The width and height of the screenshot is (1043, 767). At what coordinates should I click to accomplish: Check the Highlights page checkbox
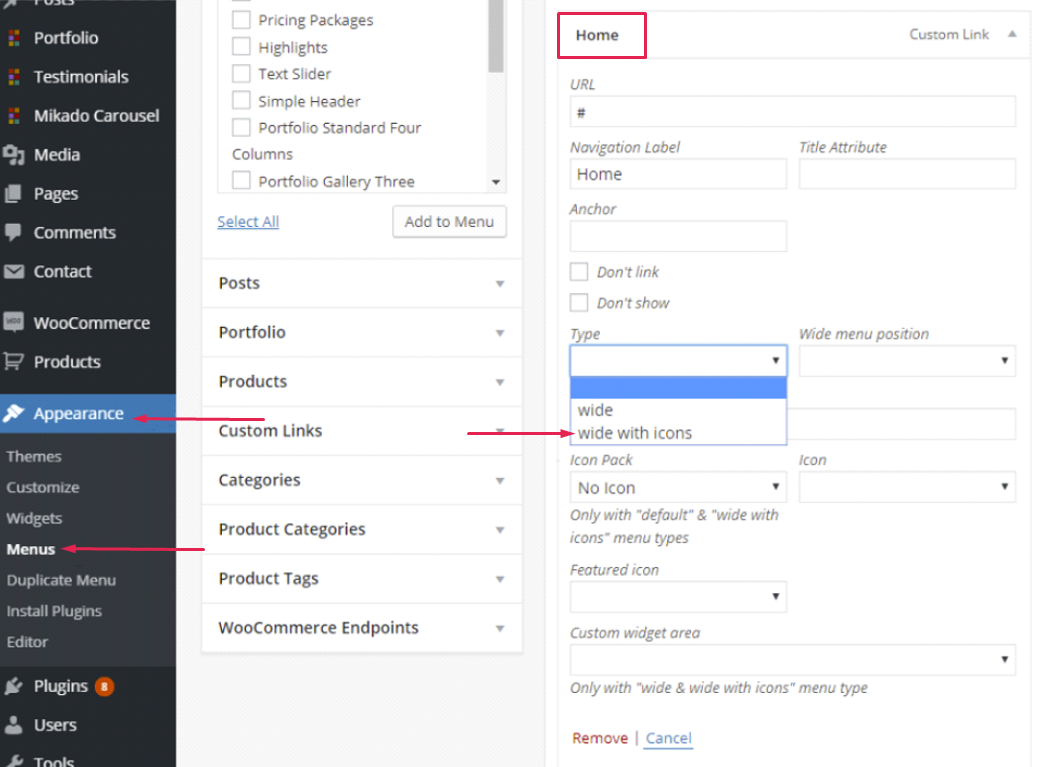[241, 47]
